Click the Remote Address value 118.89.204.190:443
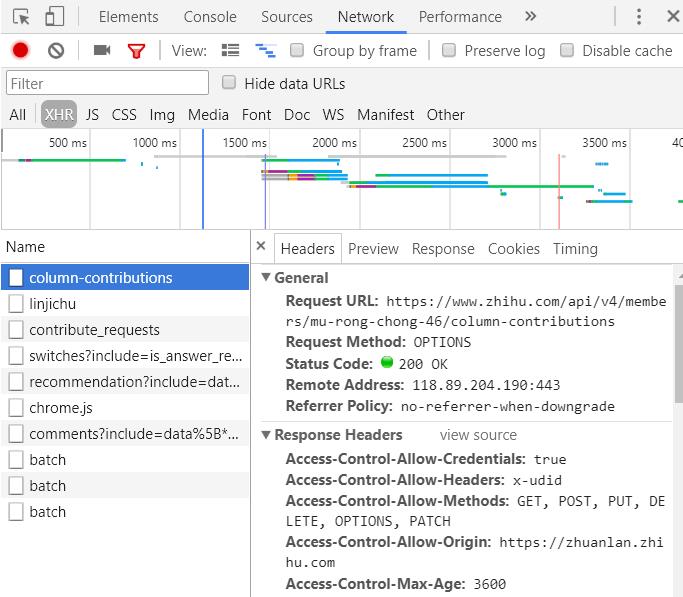The height and width of the screenshot is (597, 683). coord(486,385)
